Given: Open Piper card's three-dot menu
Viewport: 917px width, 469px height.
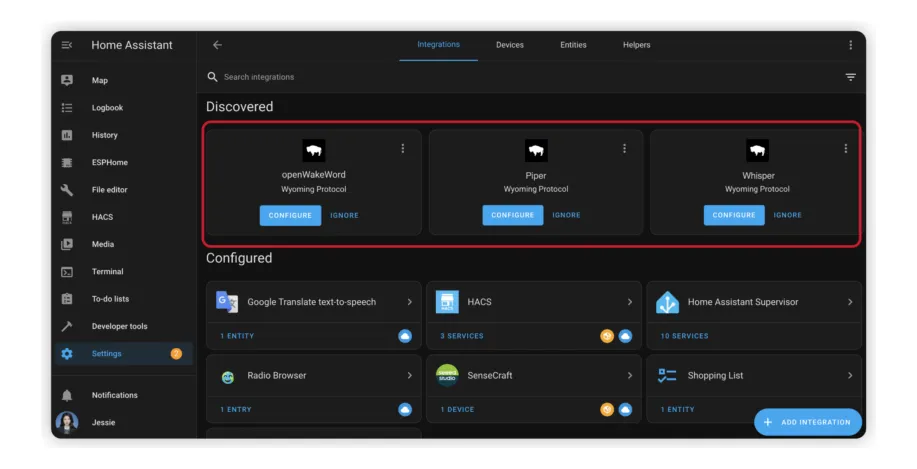Looking at the screenshot, I should (x=624, y=149).
